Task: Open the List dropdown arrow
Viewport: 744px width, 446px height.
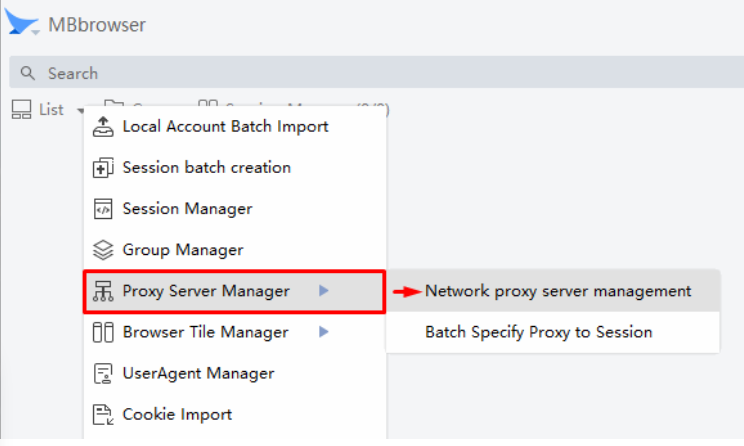Action: [x=79, y=111]
